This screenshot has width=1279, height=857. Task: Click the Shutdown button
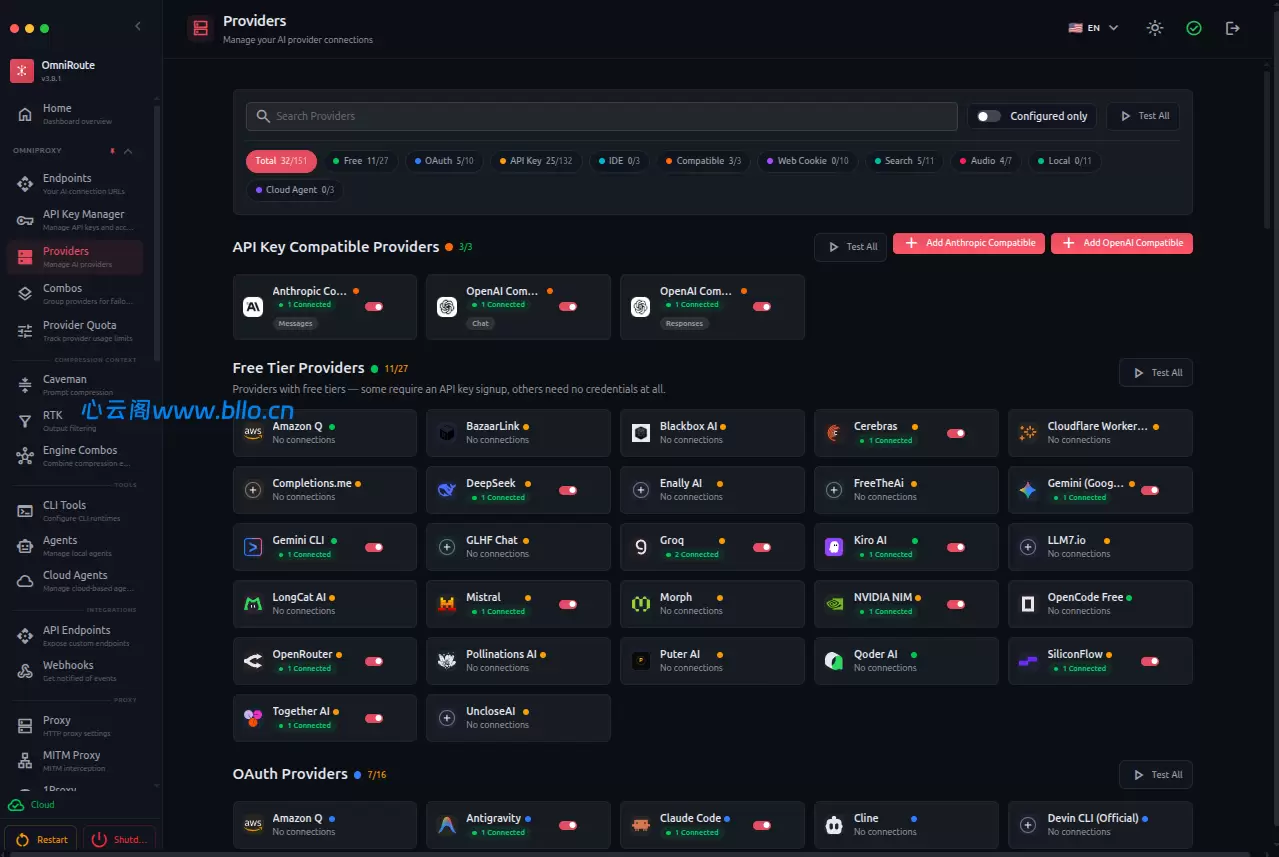[120, 840]
